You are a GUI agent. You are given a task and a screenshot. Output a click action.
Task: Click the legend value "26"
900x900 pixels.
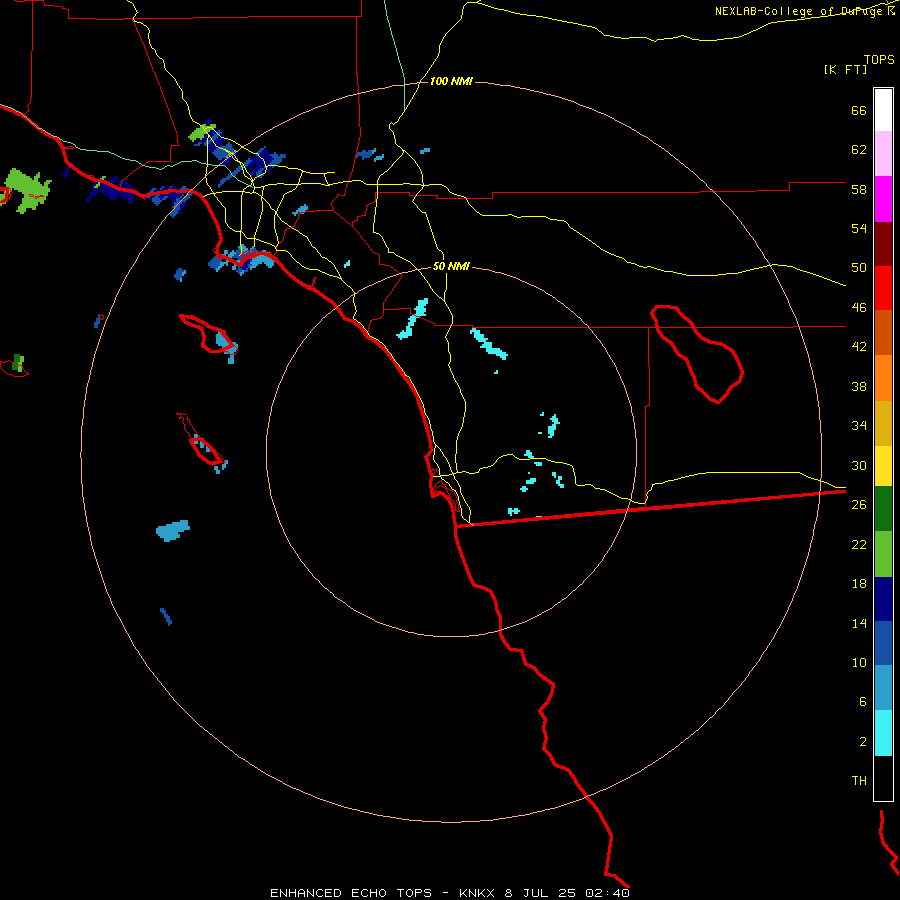pos(859,505)
